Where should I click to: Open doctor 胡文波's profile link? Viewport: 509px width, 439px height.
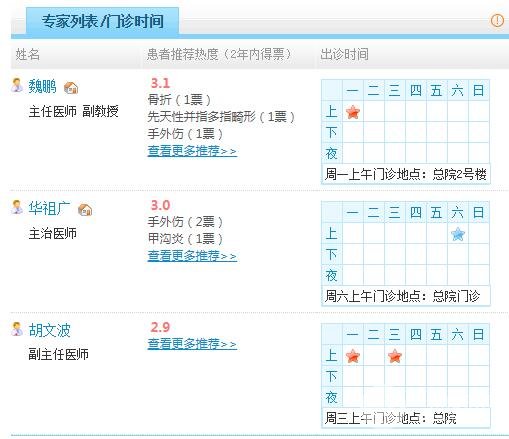pyautogui.click(x=49, y=330)
